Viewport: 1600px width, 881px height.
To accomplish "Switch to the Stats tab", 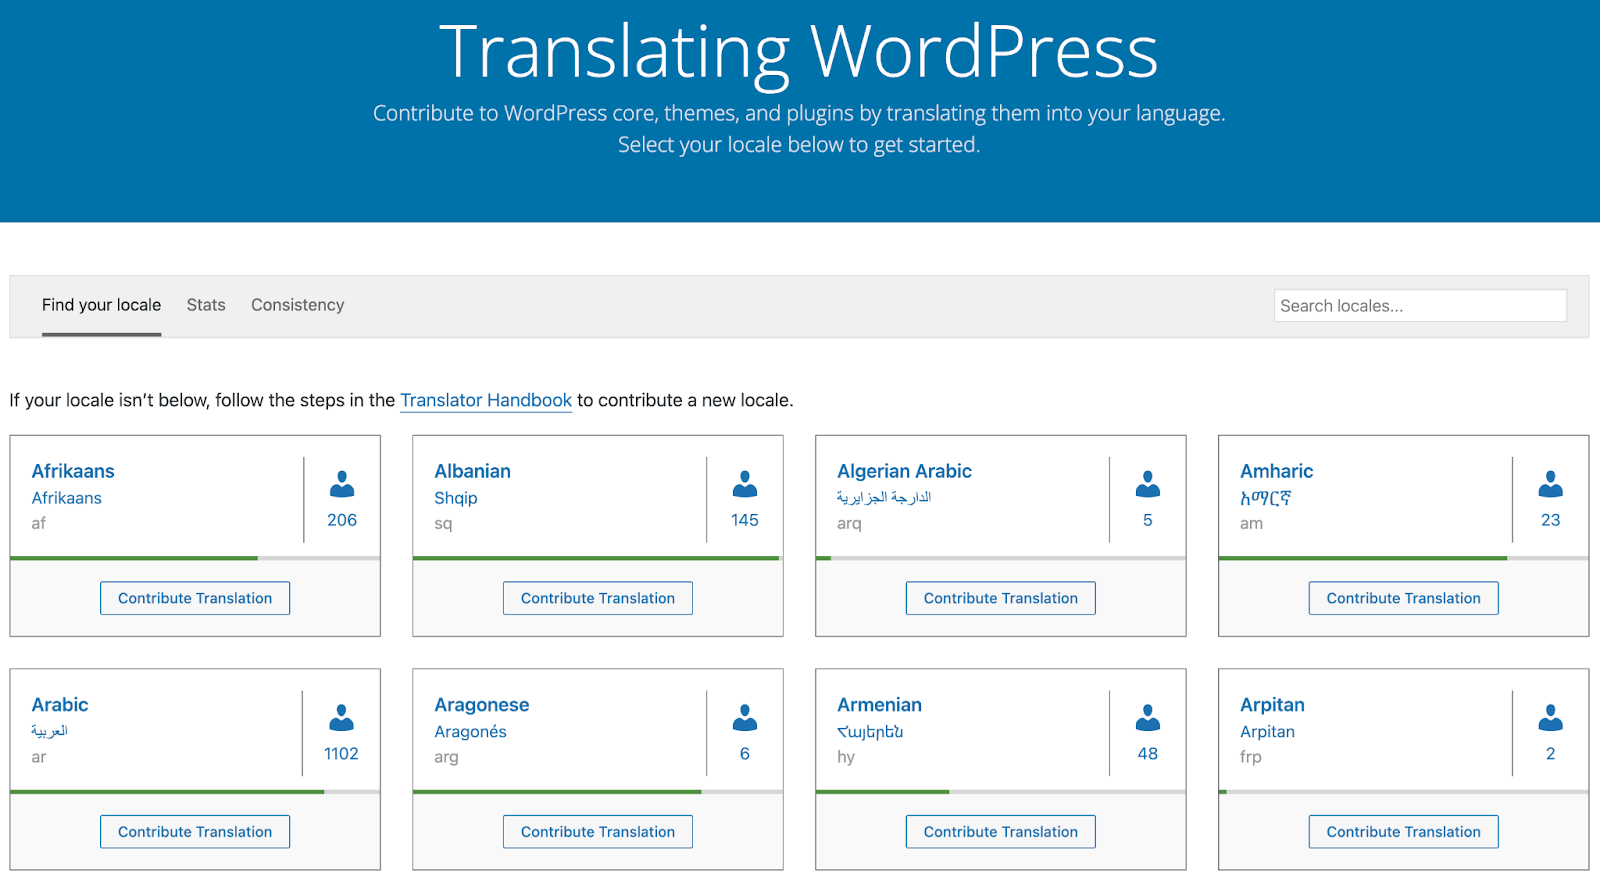I will pyautogui.click(x=206, y=305).
